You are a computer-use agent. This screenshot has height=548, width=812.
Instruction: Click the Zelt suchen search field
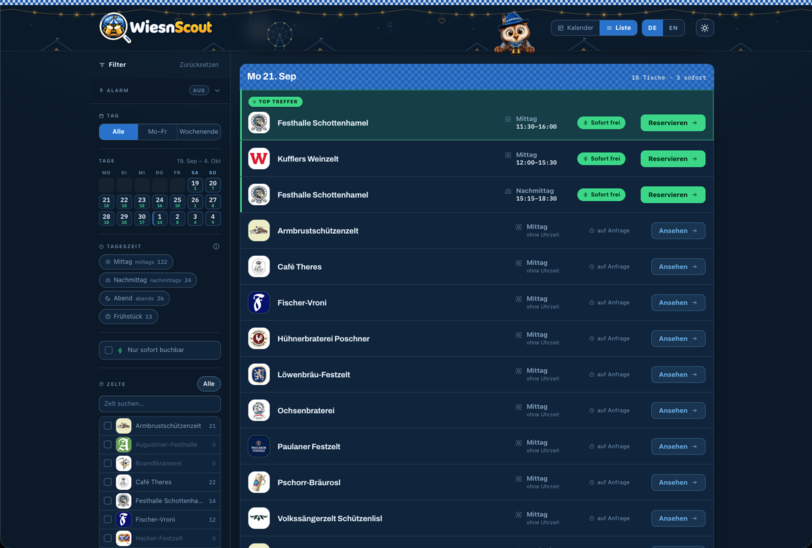160,403
